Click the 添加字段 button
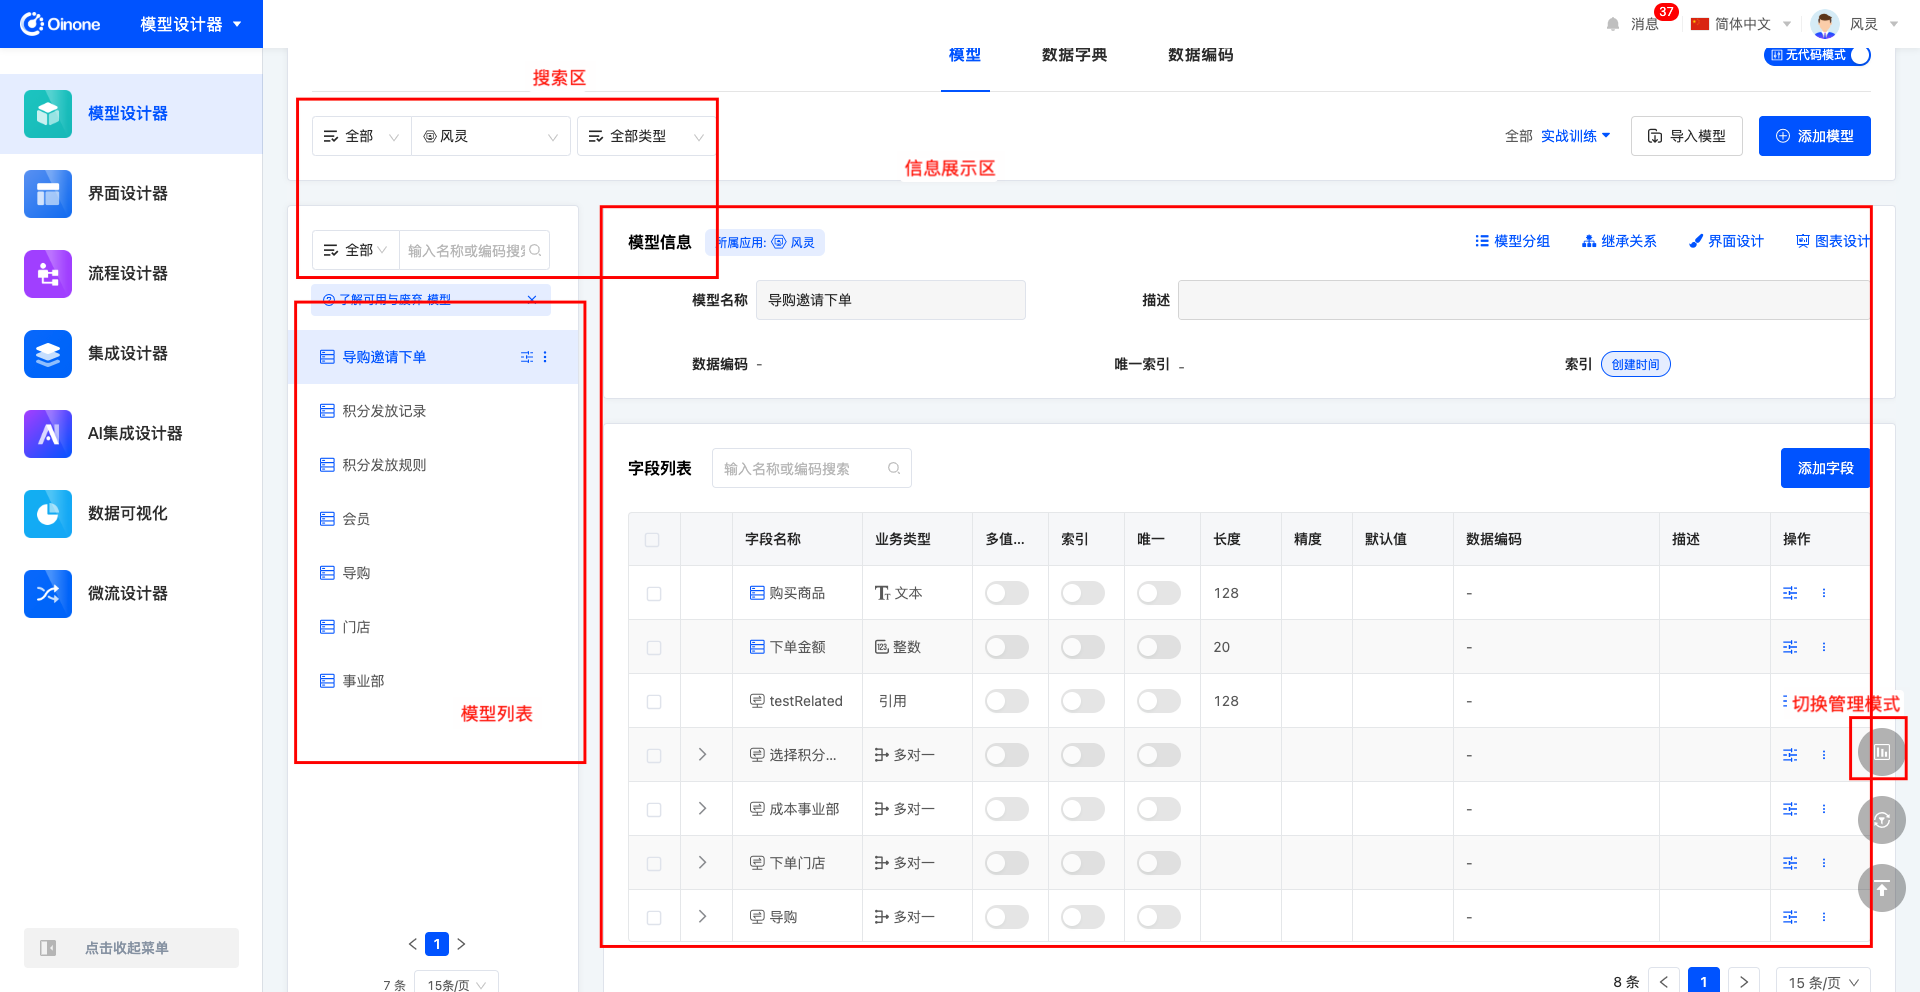The width and height of the screenshot is (1920, 992). 1824,468
